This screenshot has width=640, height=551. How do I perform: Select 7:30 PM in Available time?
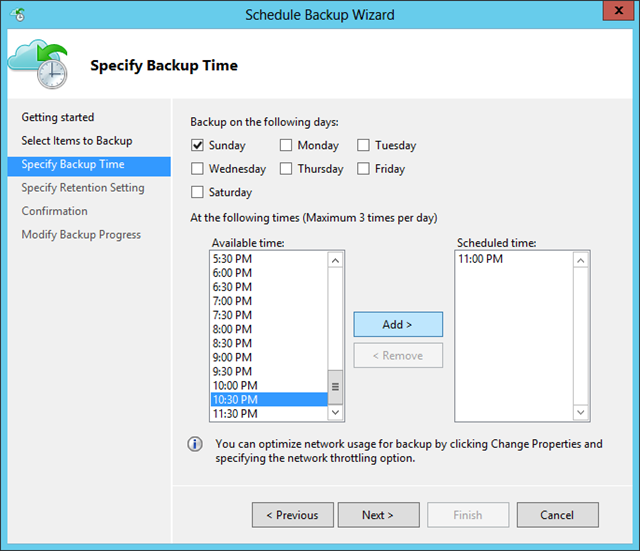pos(269,315)
